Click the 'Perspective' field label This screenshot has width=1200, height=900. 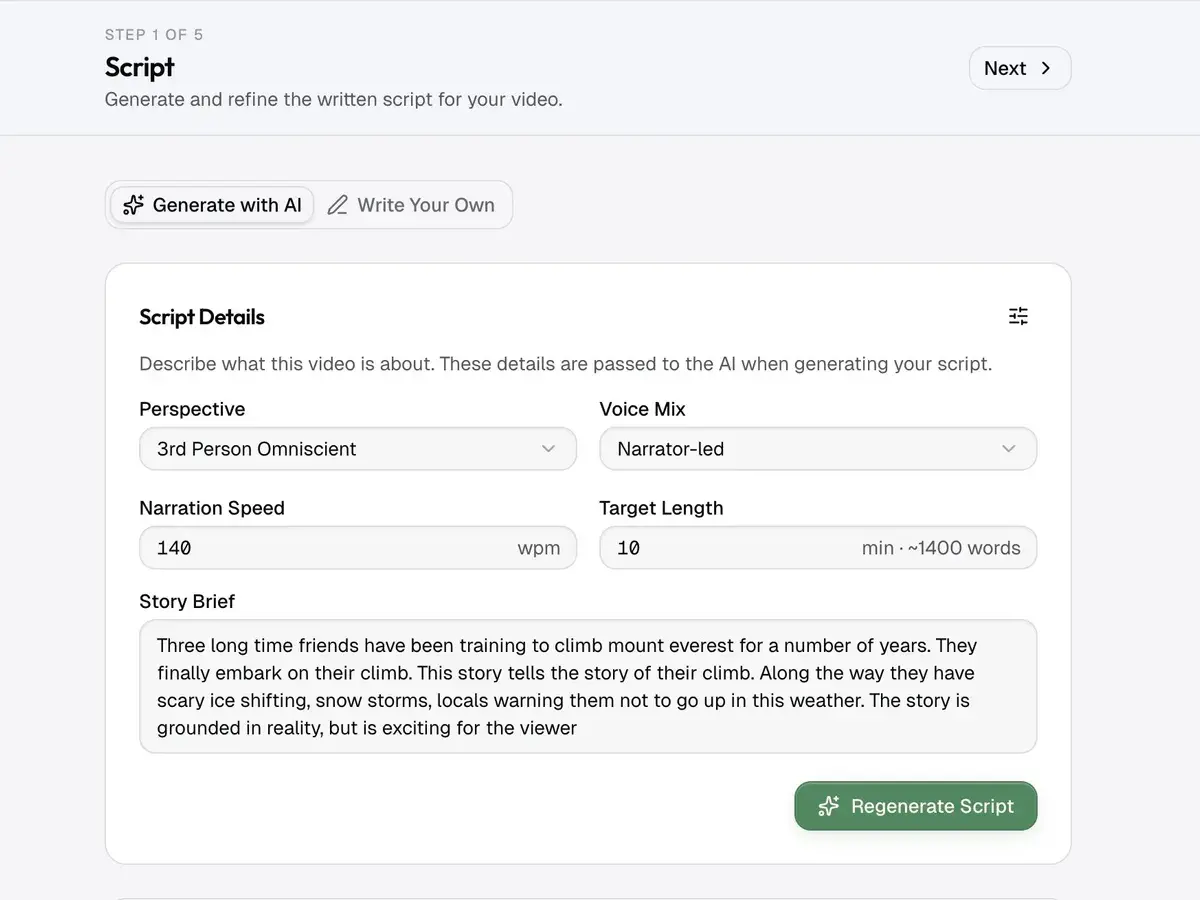tap(192, 409)
